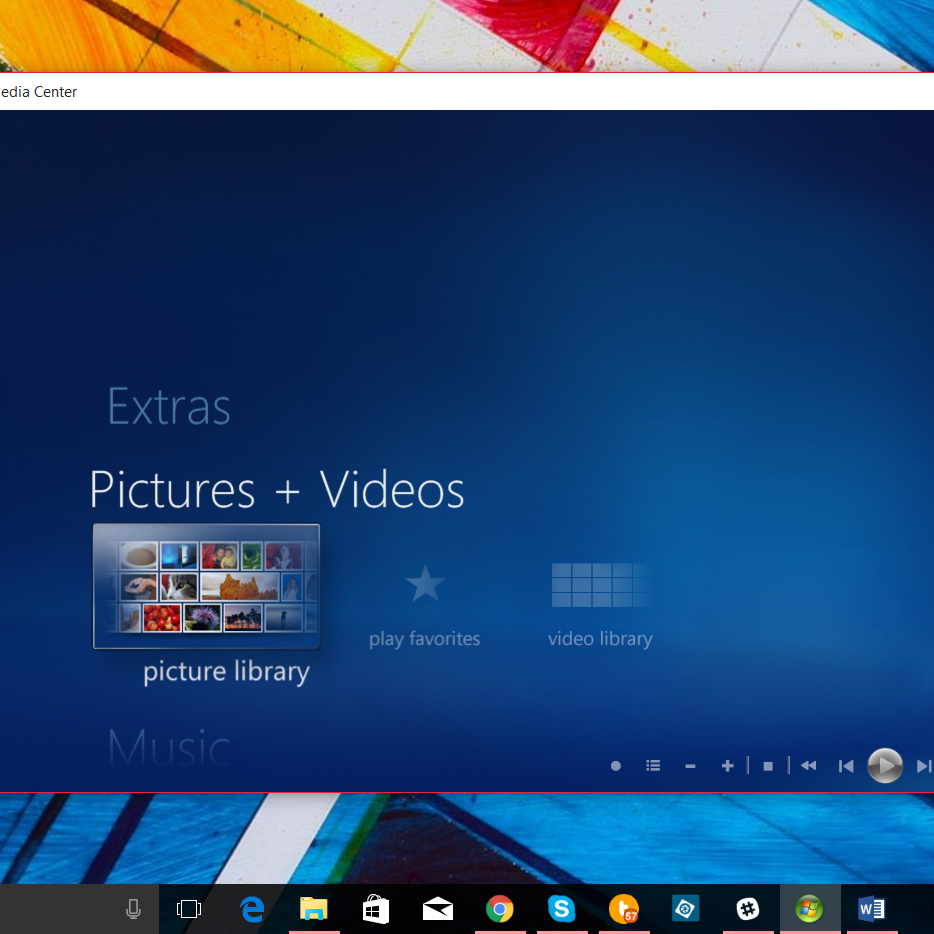Launch Google Chrome from the taskbar

pyautogui.click(x=500, y=910)
